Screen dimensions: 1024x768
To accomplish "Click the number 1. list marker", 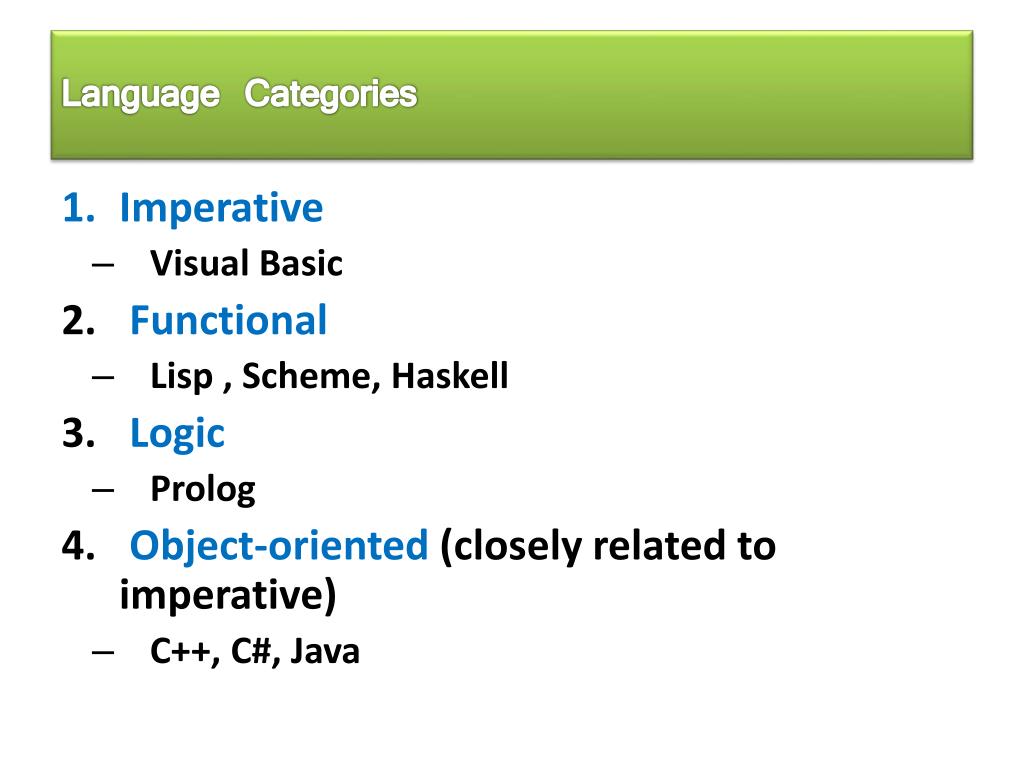I will coord(79,208).
